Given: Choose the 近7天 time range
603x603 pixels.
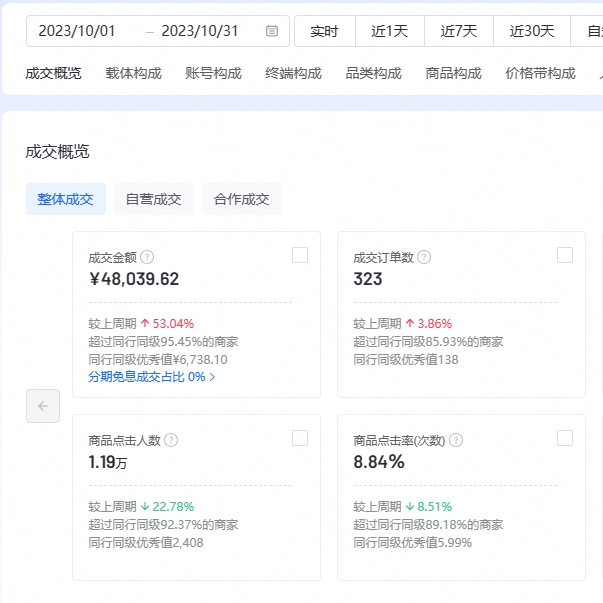Looking at the screenshot, I should coord(459,31).
